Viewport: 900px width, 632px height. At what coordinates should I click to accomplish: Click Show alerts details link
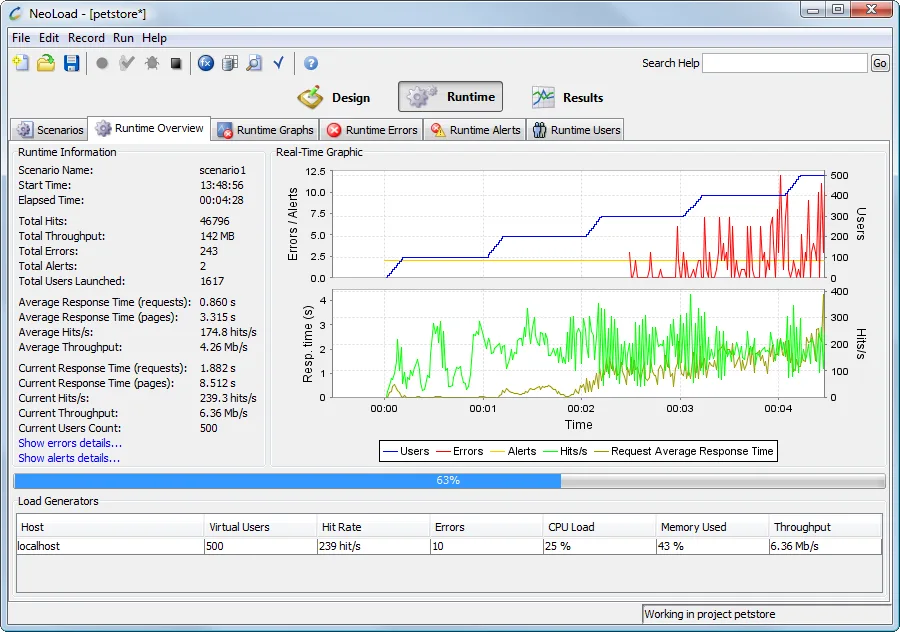[x=69, y=458]
